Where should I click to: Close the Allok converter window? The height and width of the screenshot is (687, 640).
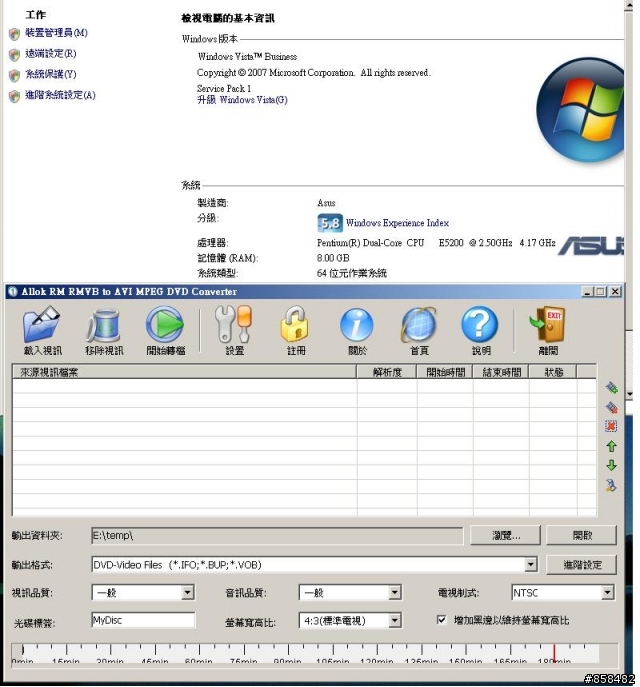click(615, 291)
